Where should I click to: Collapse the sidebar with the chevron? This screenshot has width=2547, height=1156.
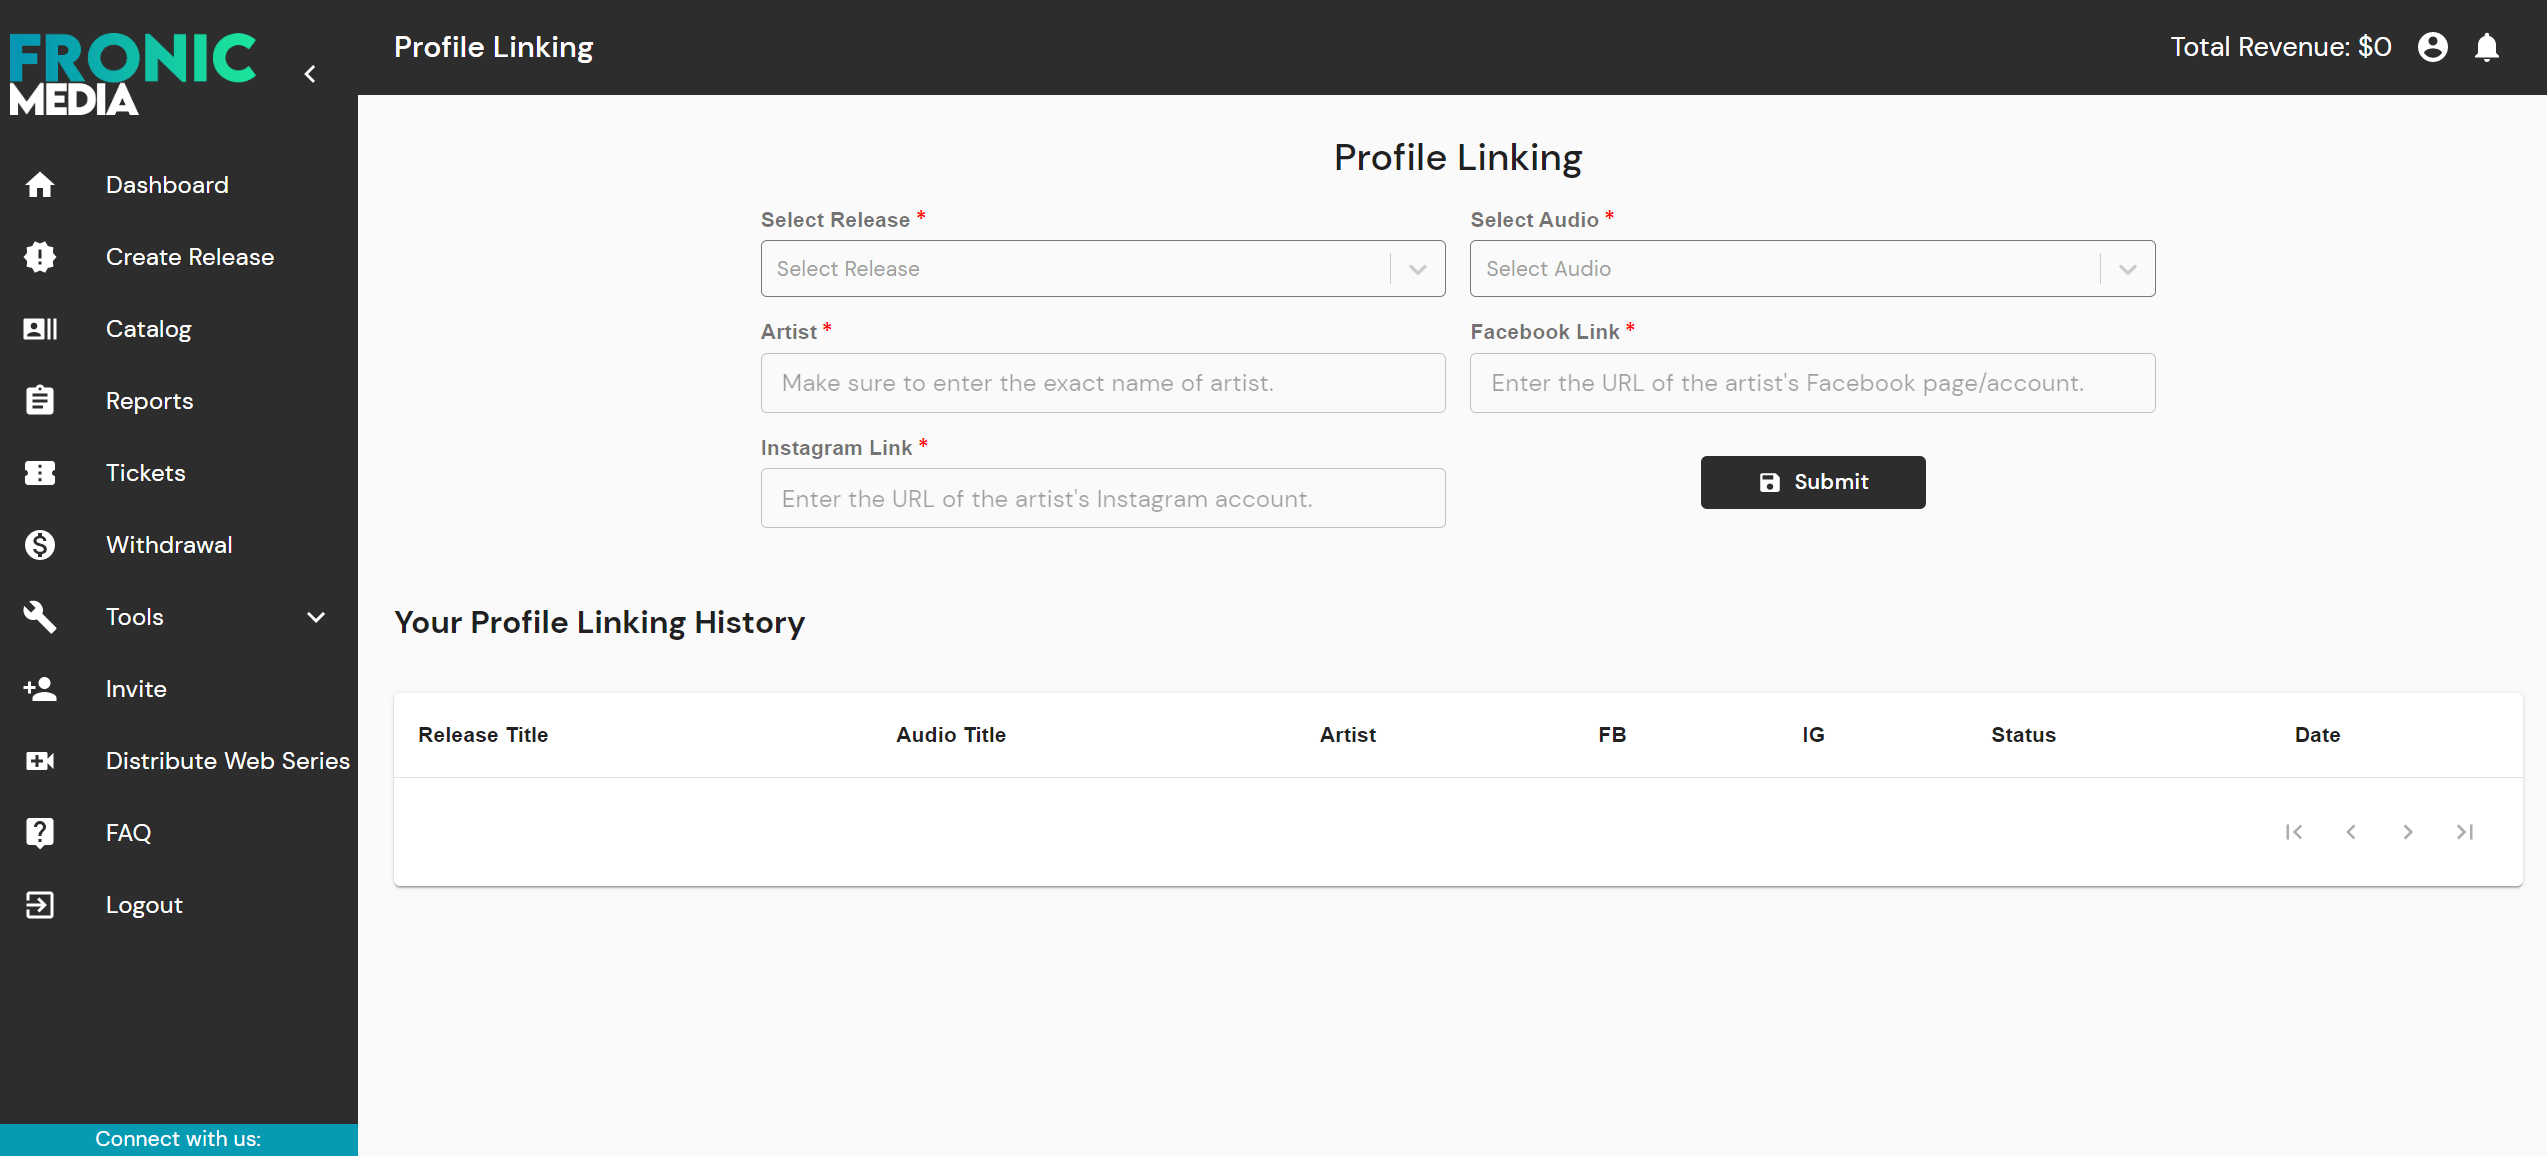tap(310, 74)
